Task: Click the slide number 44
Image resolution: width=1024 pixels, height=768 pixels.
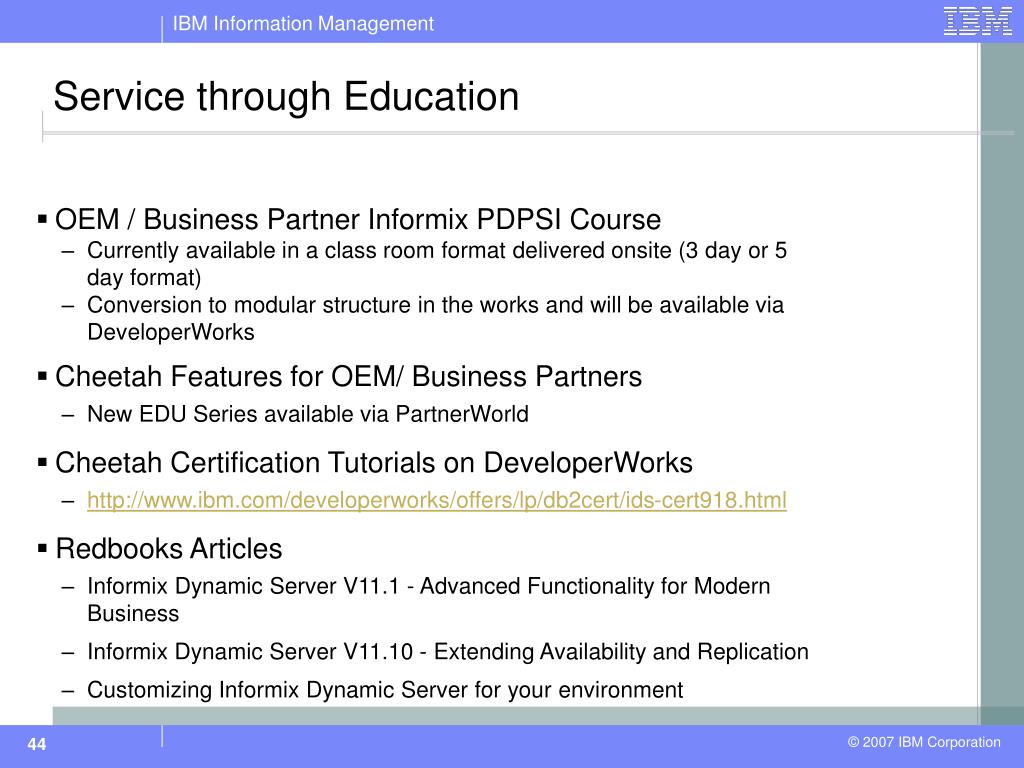Action: [37, 744]
